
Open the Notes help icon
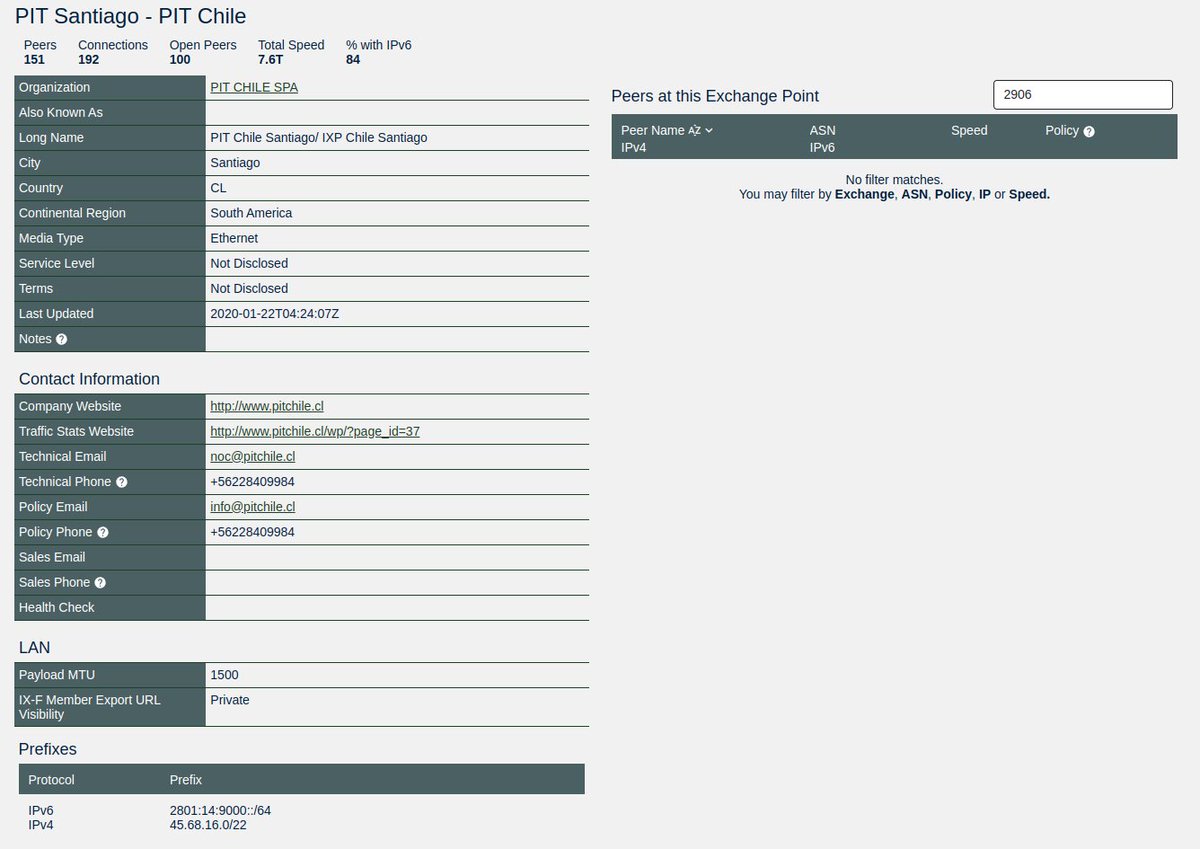[x=62, y=339]
